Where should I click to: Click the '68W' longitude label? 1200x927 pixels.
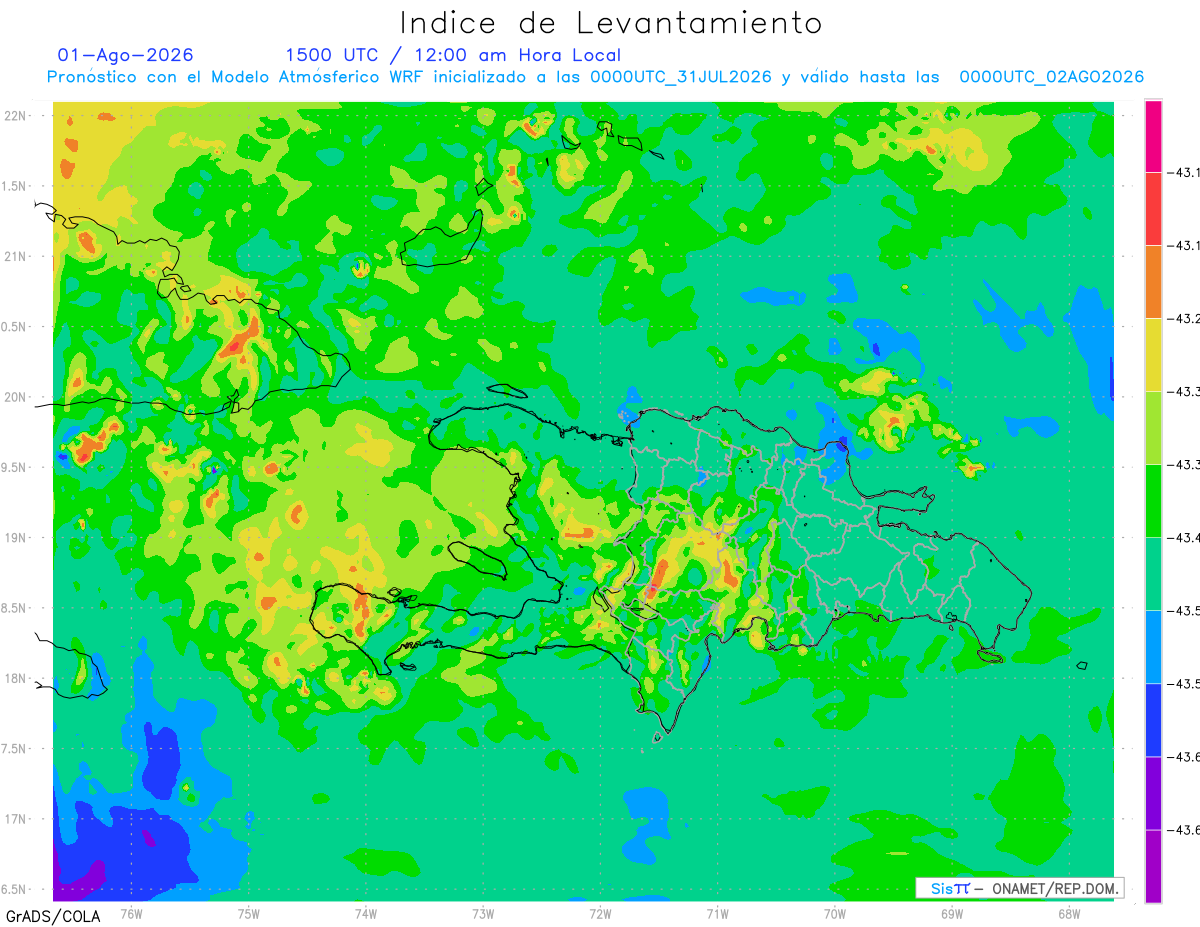pos(1068,914)
